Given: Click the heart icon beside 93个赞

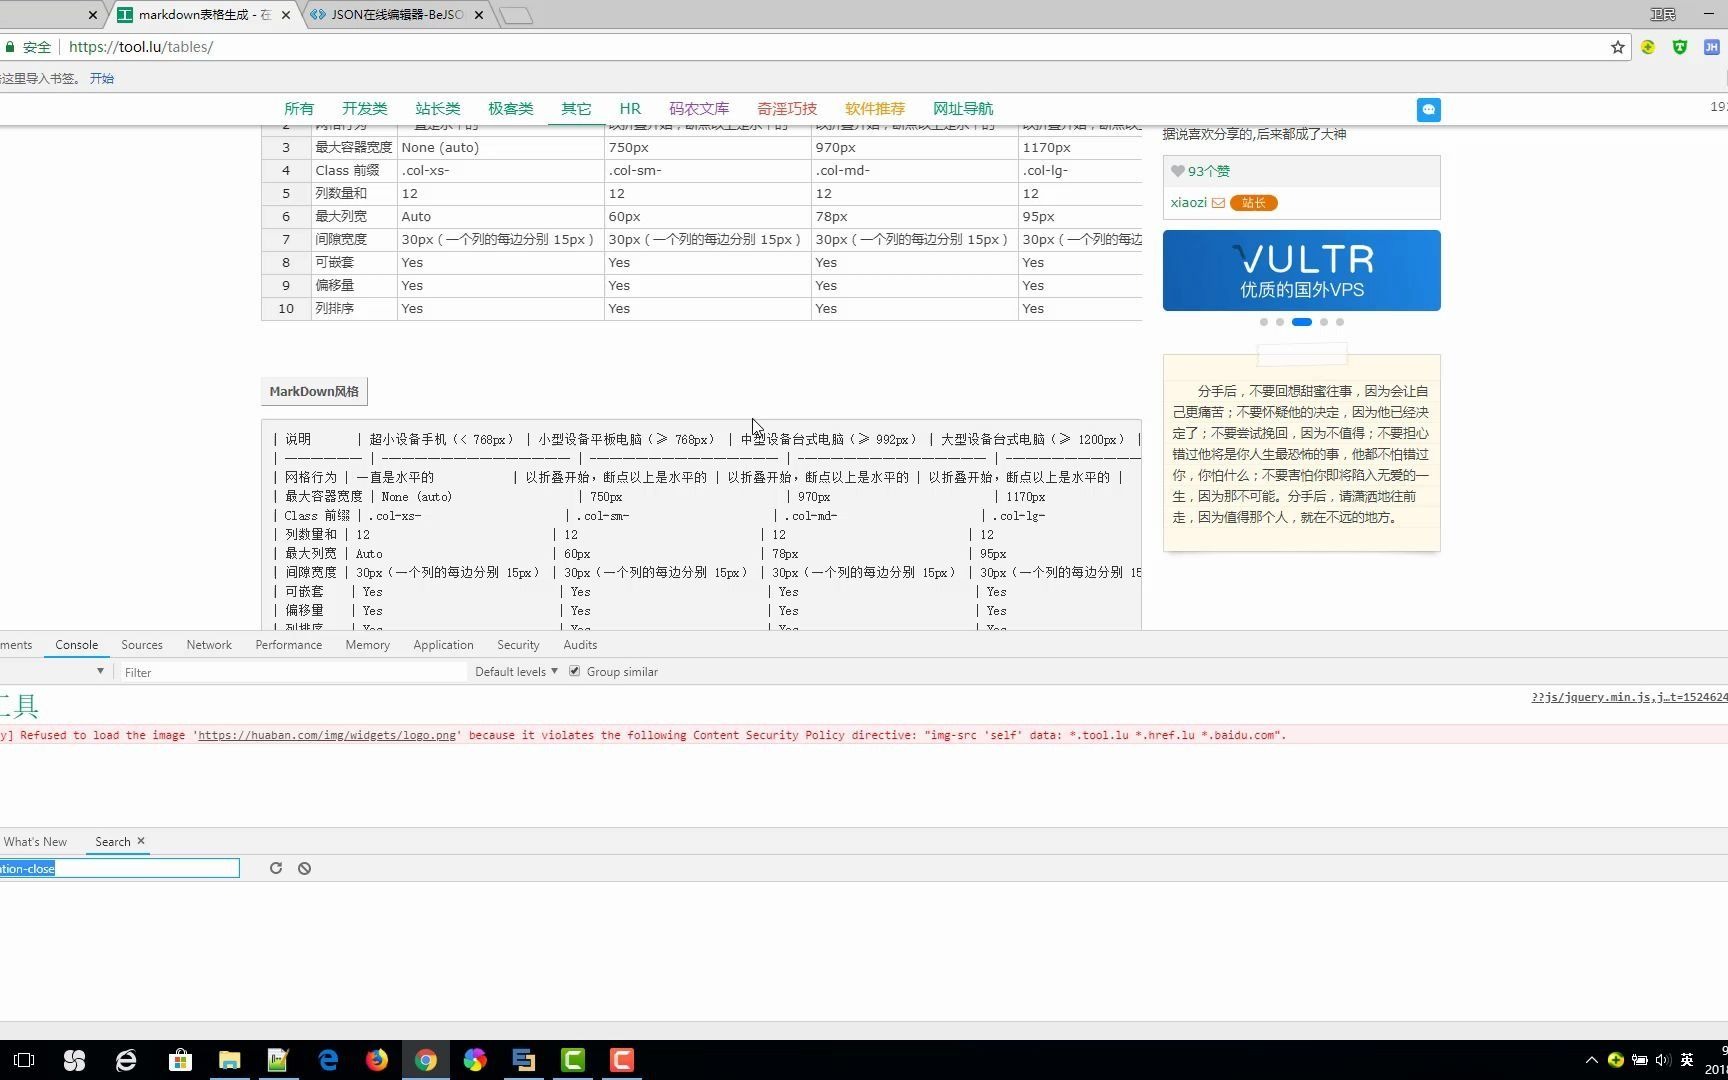Looking at the screenshot, I should point(1178,171).
